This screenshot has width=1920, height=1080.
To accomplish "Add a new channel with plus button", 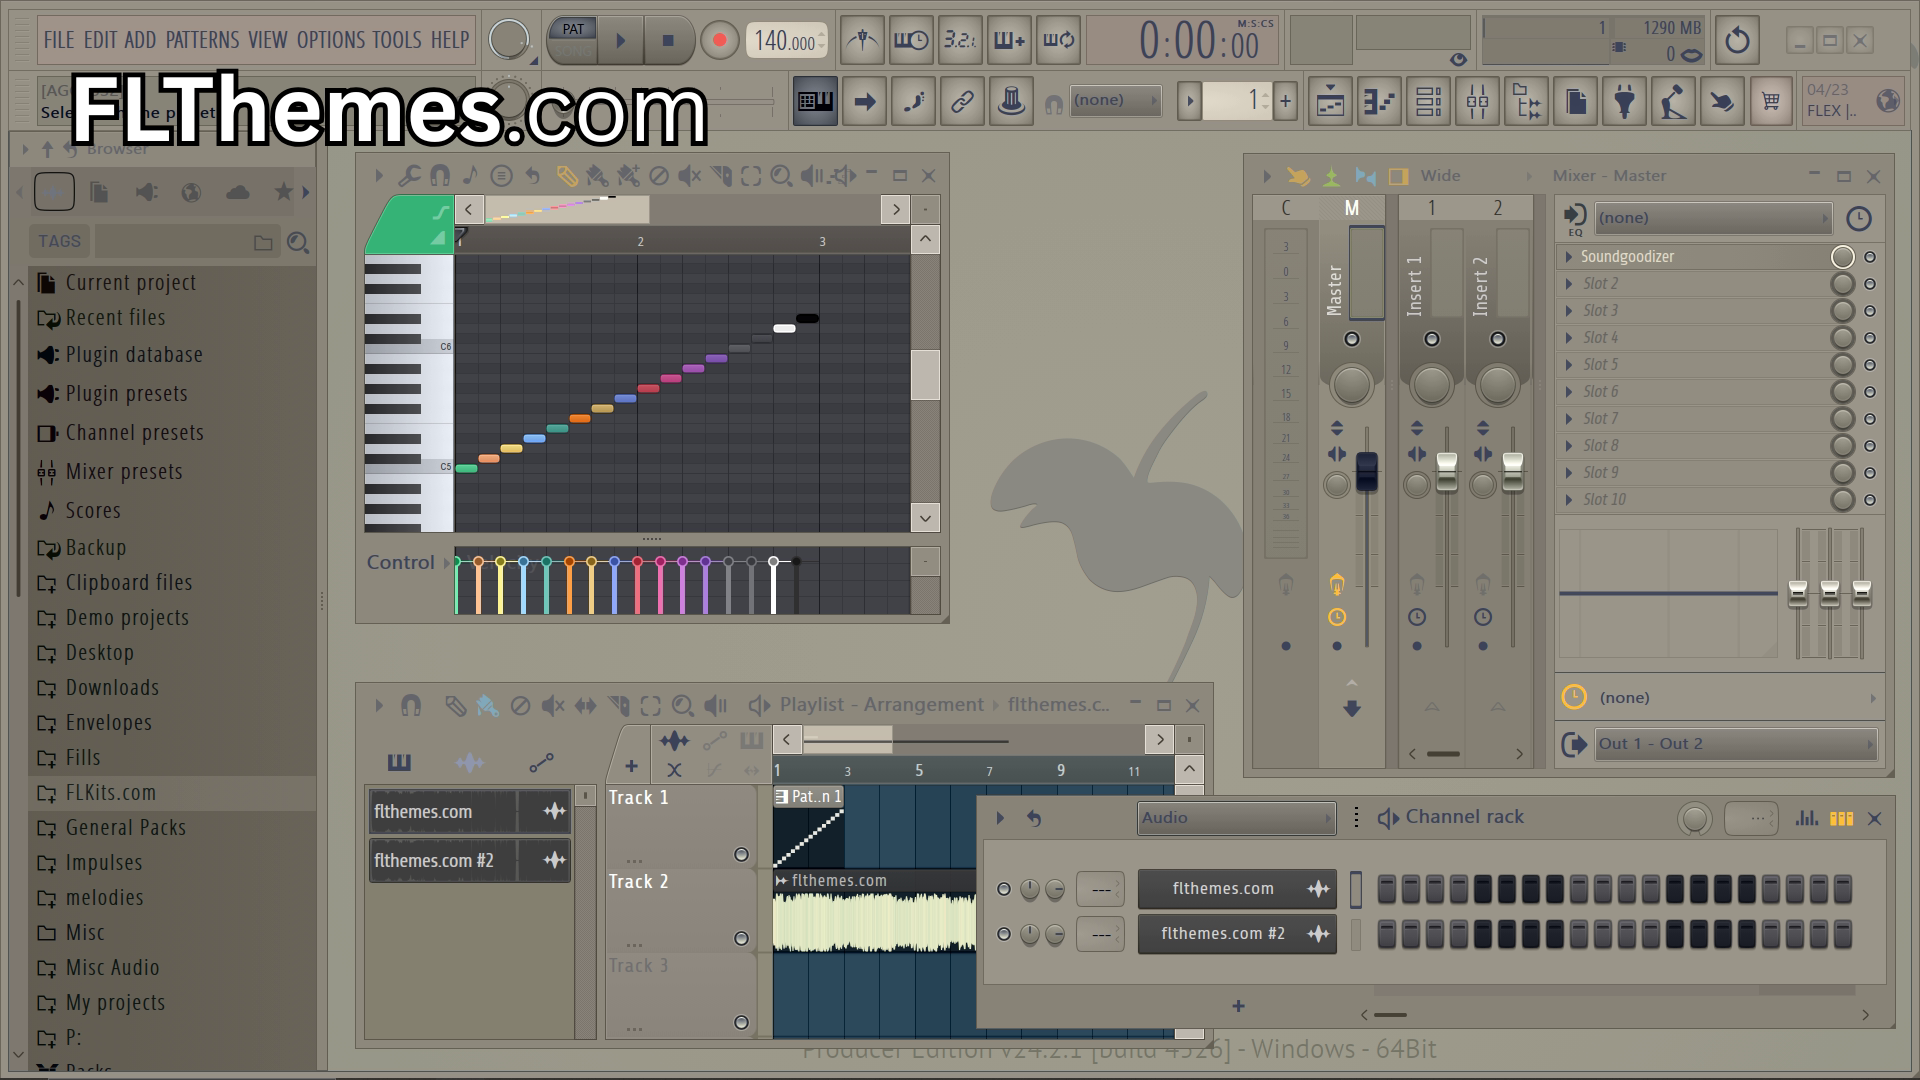I will coord(1238,1007).
